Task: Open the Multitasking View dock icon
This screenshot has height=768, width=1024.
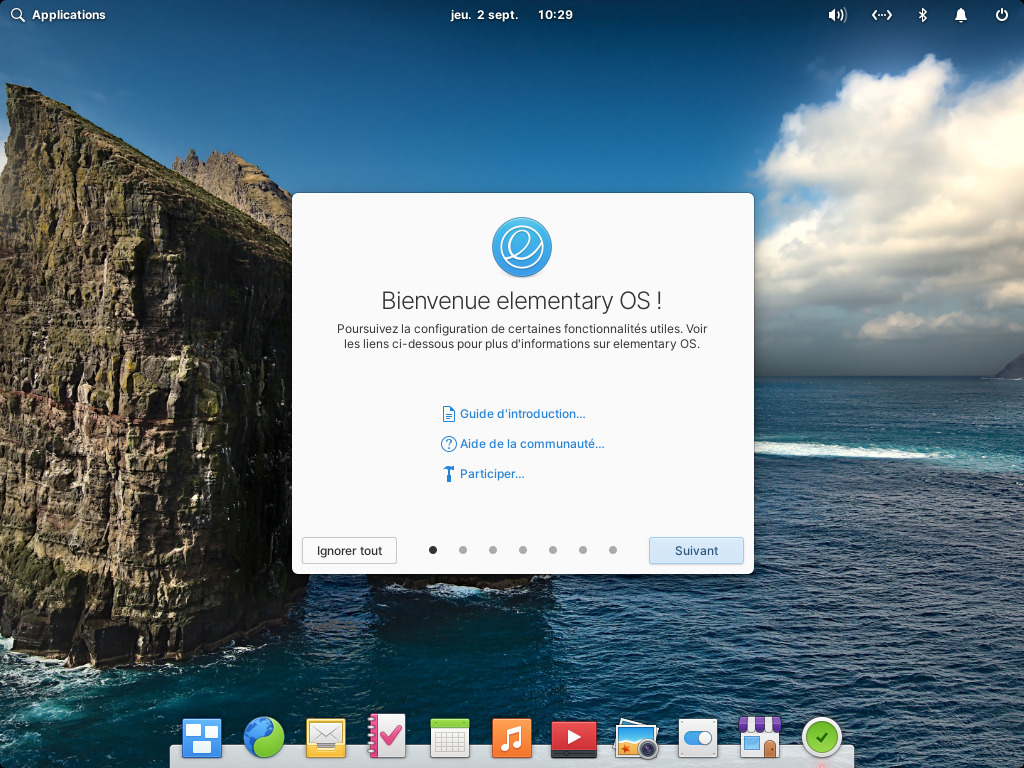Action: [202, 738]
